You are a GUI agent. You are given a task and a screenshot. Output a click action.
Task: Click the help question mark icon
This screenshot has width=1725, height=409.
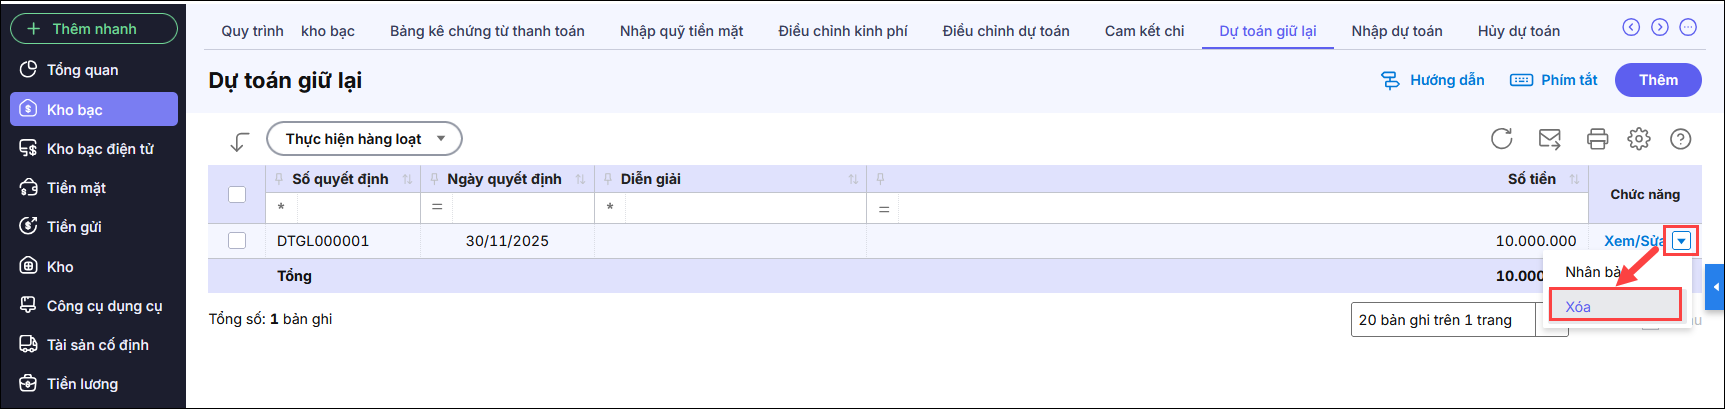(x=1681, y=139)
